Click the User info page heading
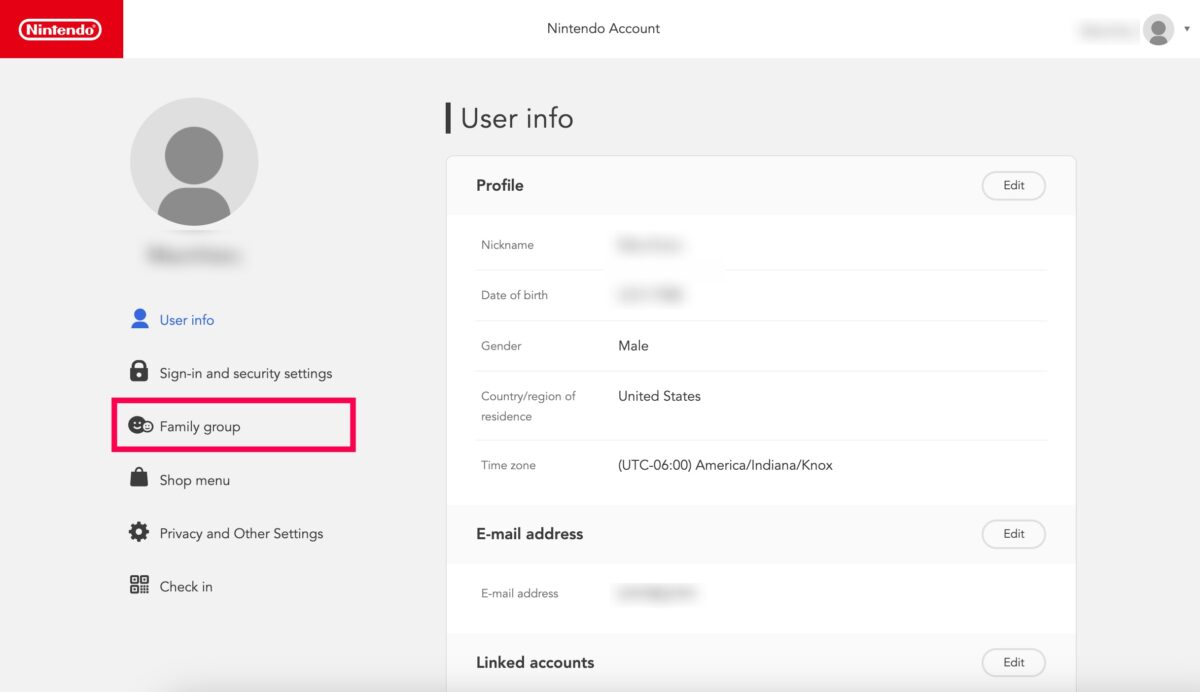 pos(517,118)
